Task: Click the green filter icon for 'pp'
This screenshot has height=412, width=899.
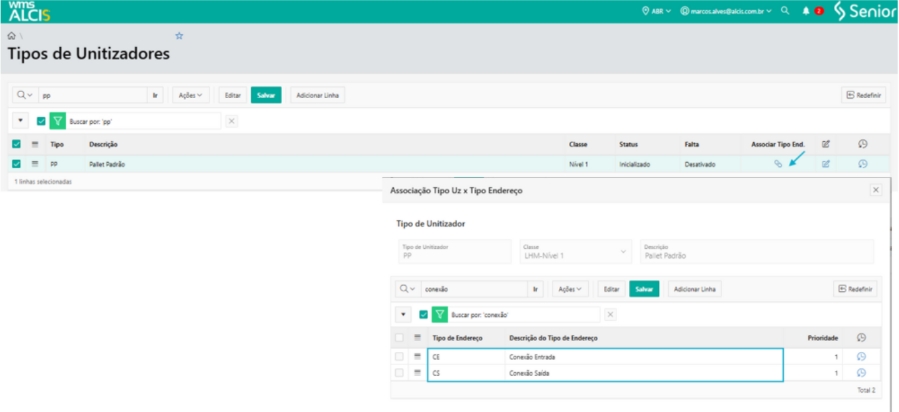Action: click(x=58, y=121)
